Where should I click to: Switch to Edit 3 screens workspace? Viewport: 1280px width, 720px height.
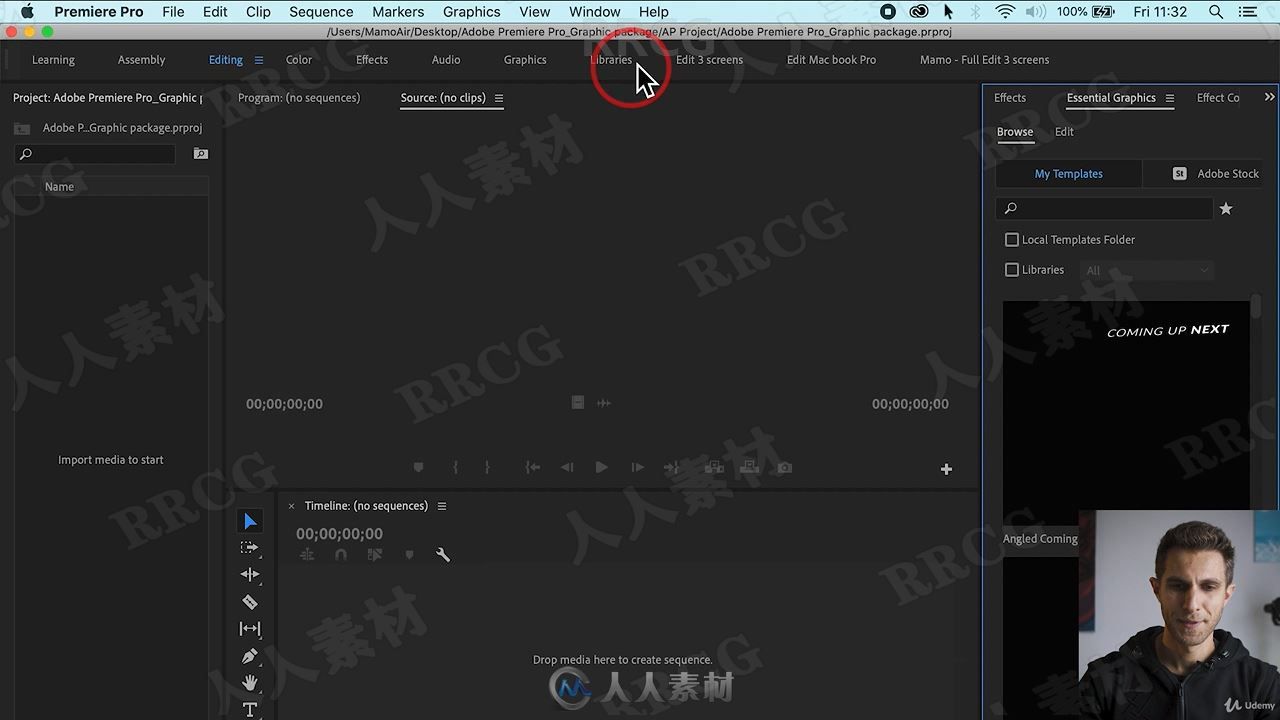coord(709,60)
